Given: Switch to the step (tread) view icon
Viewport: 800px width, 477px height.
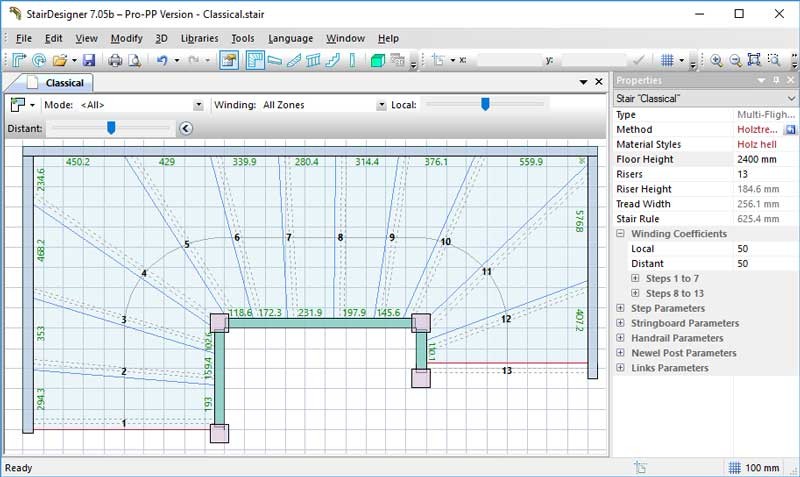Looking at the screenshot, I should [x=274, y=60].
